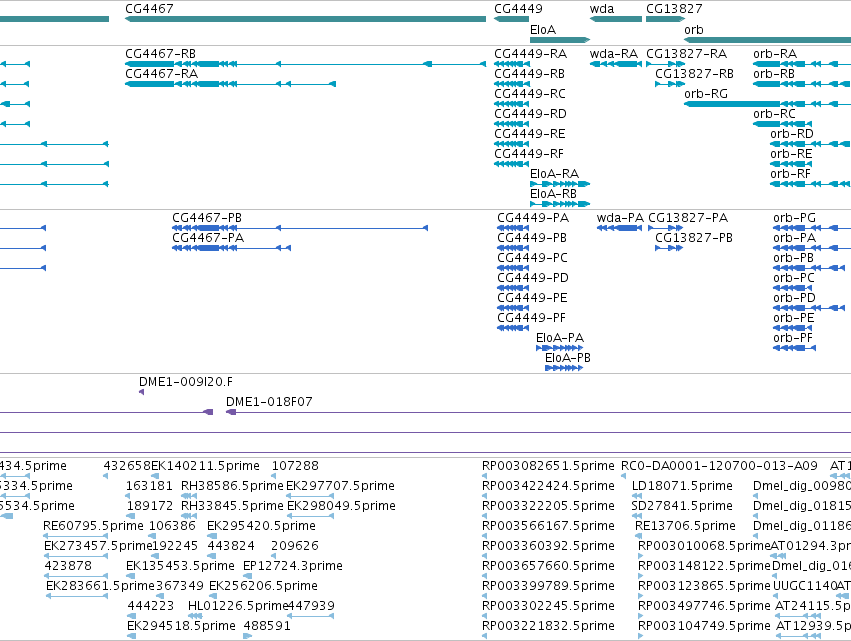The width and height of the screenshot is (851, 641).
Task: Select EST RE13706.5prime
Action: [638, 536]
